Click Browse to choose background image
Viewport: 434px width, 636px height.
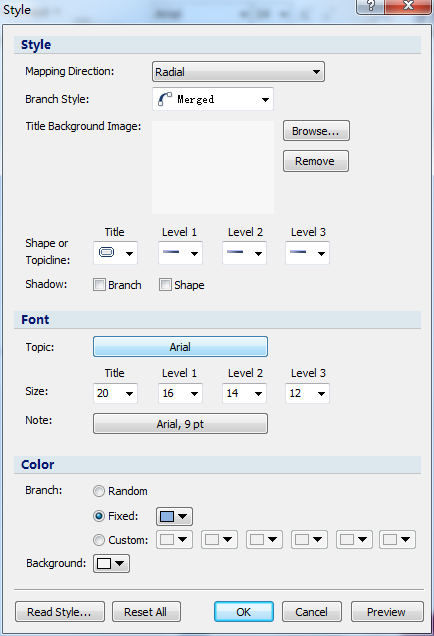pyautogui.click(x=316, y=131)
